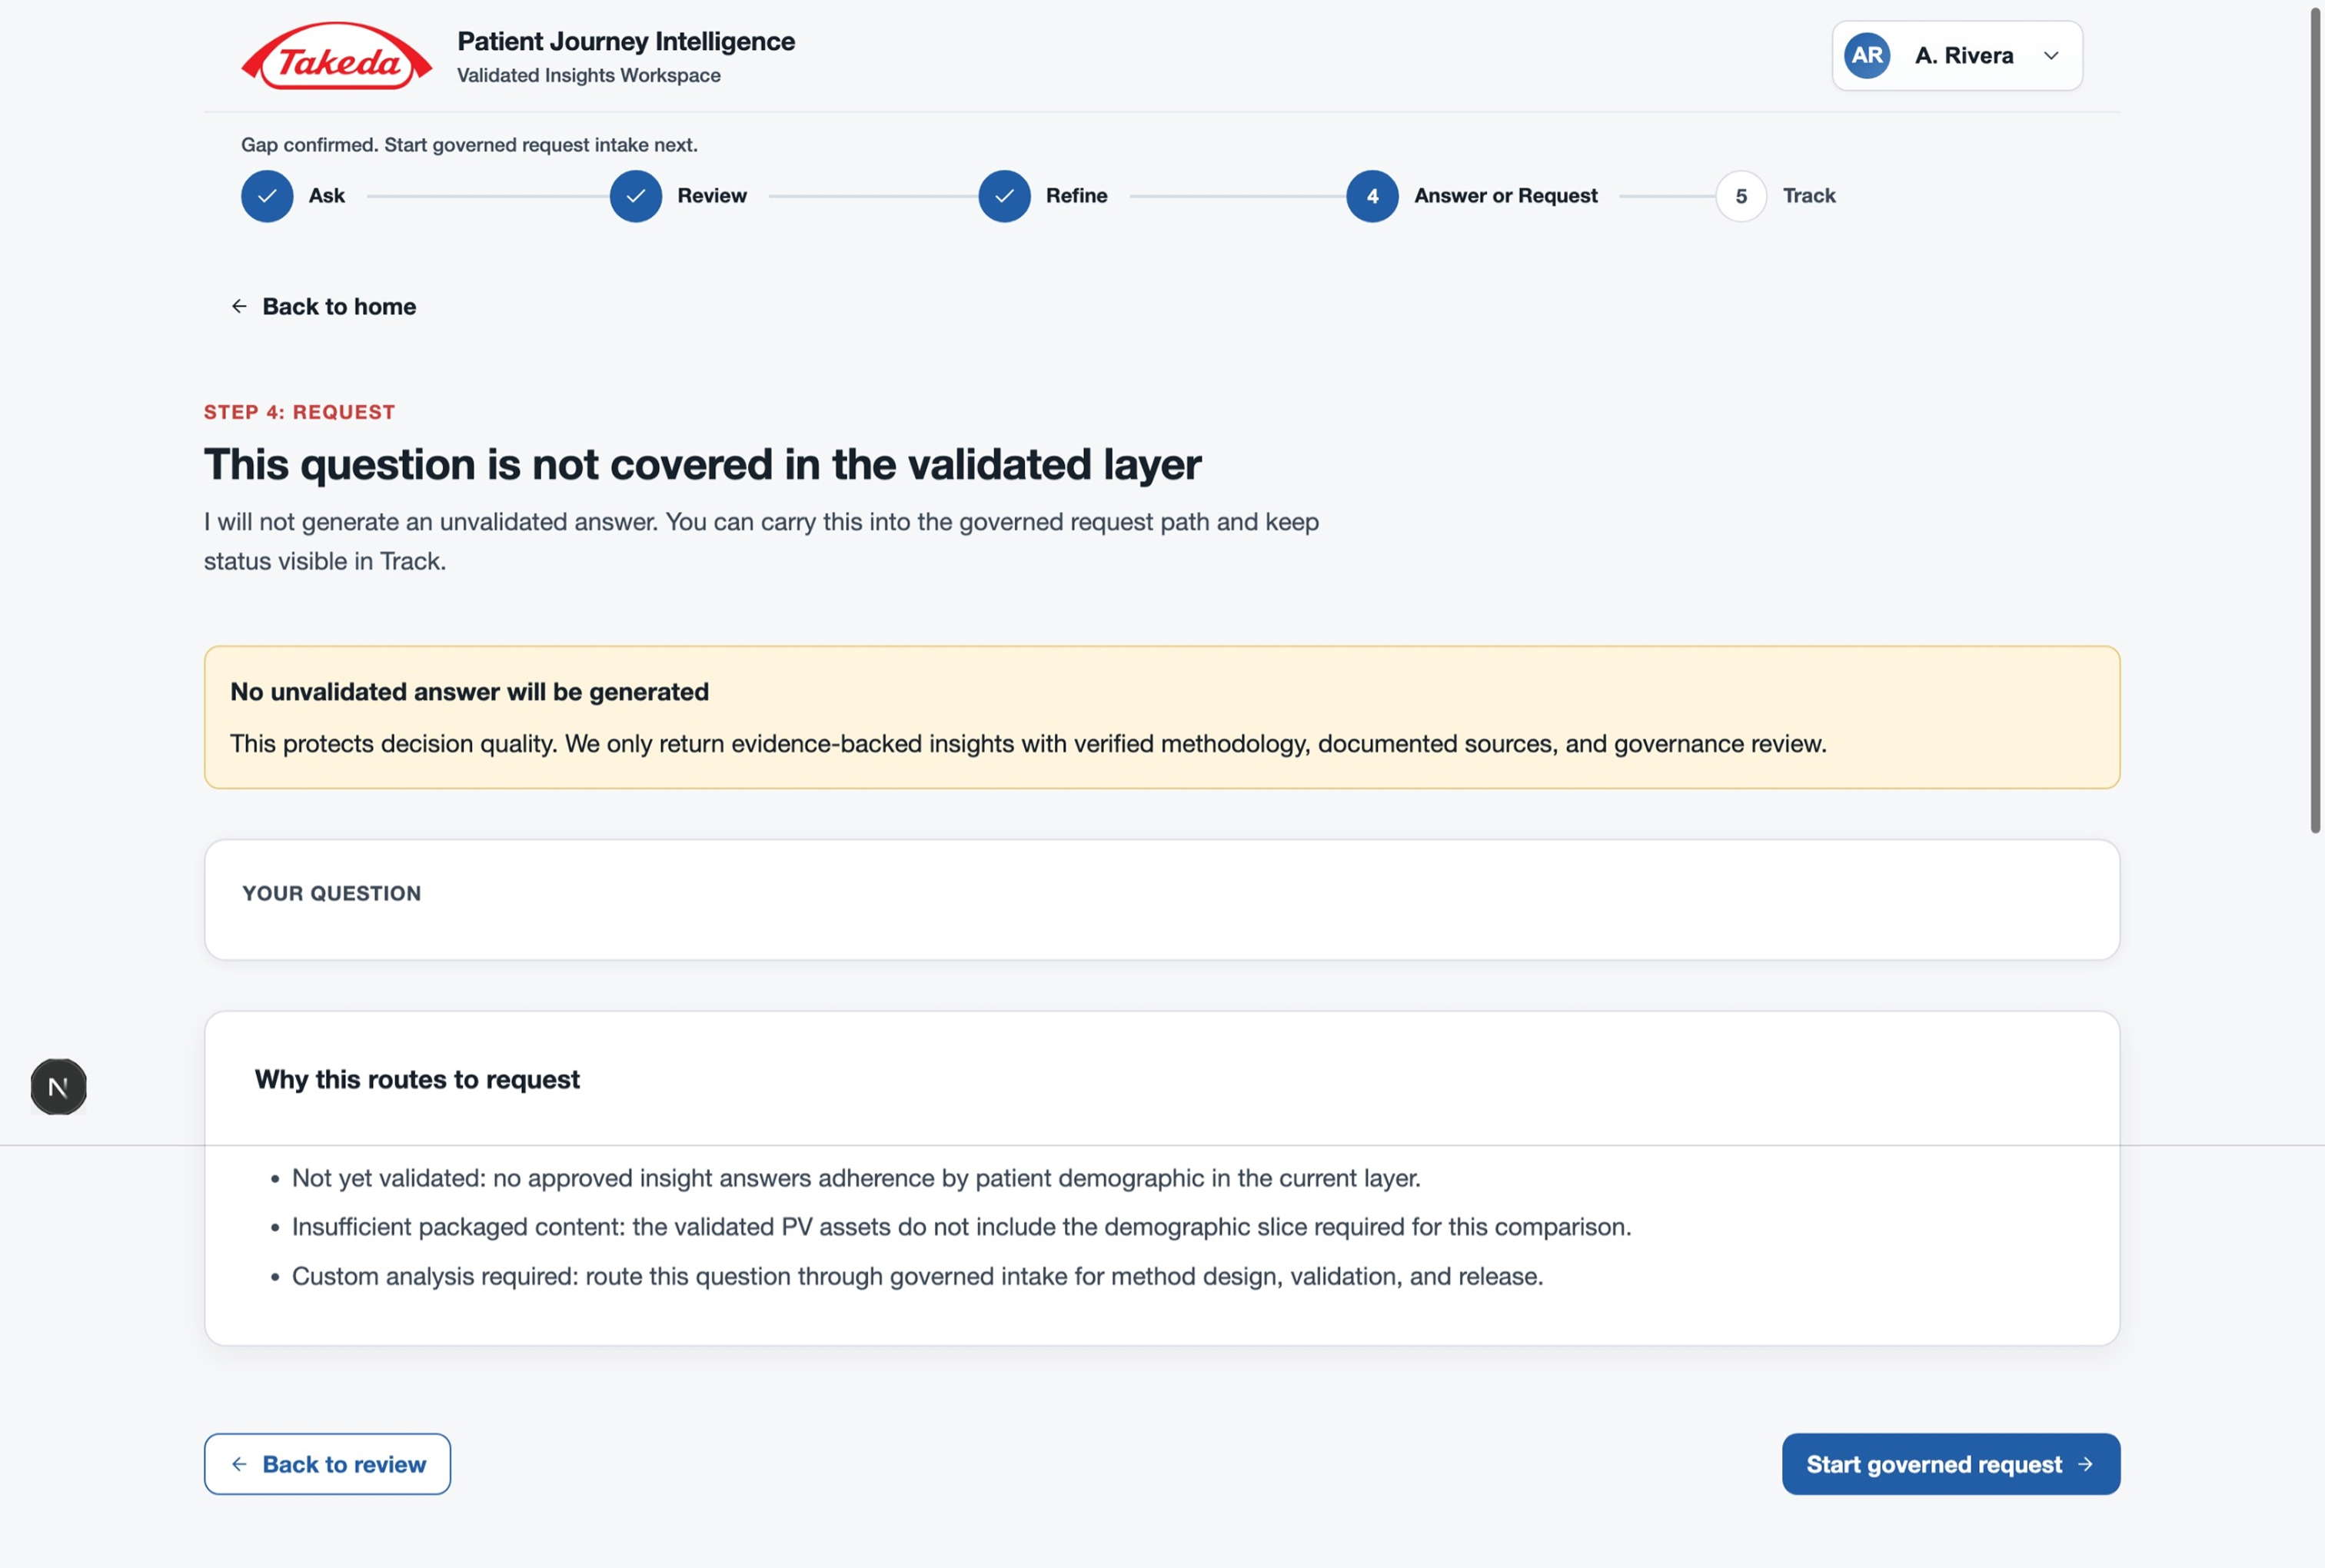
Task: Go to the Review step label
Action: click(x=712, y=196)
